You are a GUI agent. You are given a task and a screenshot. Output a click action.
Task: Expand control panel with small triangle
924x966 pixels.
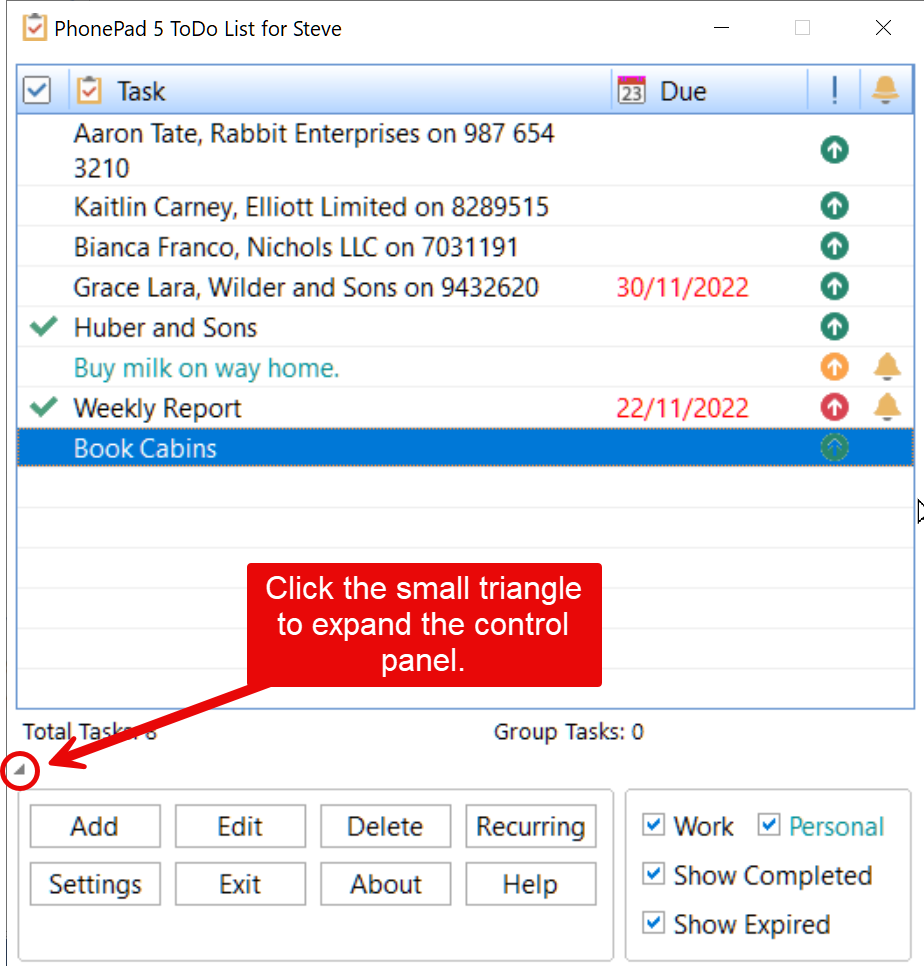(20, 769)
